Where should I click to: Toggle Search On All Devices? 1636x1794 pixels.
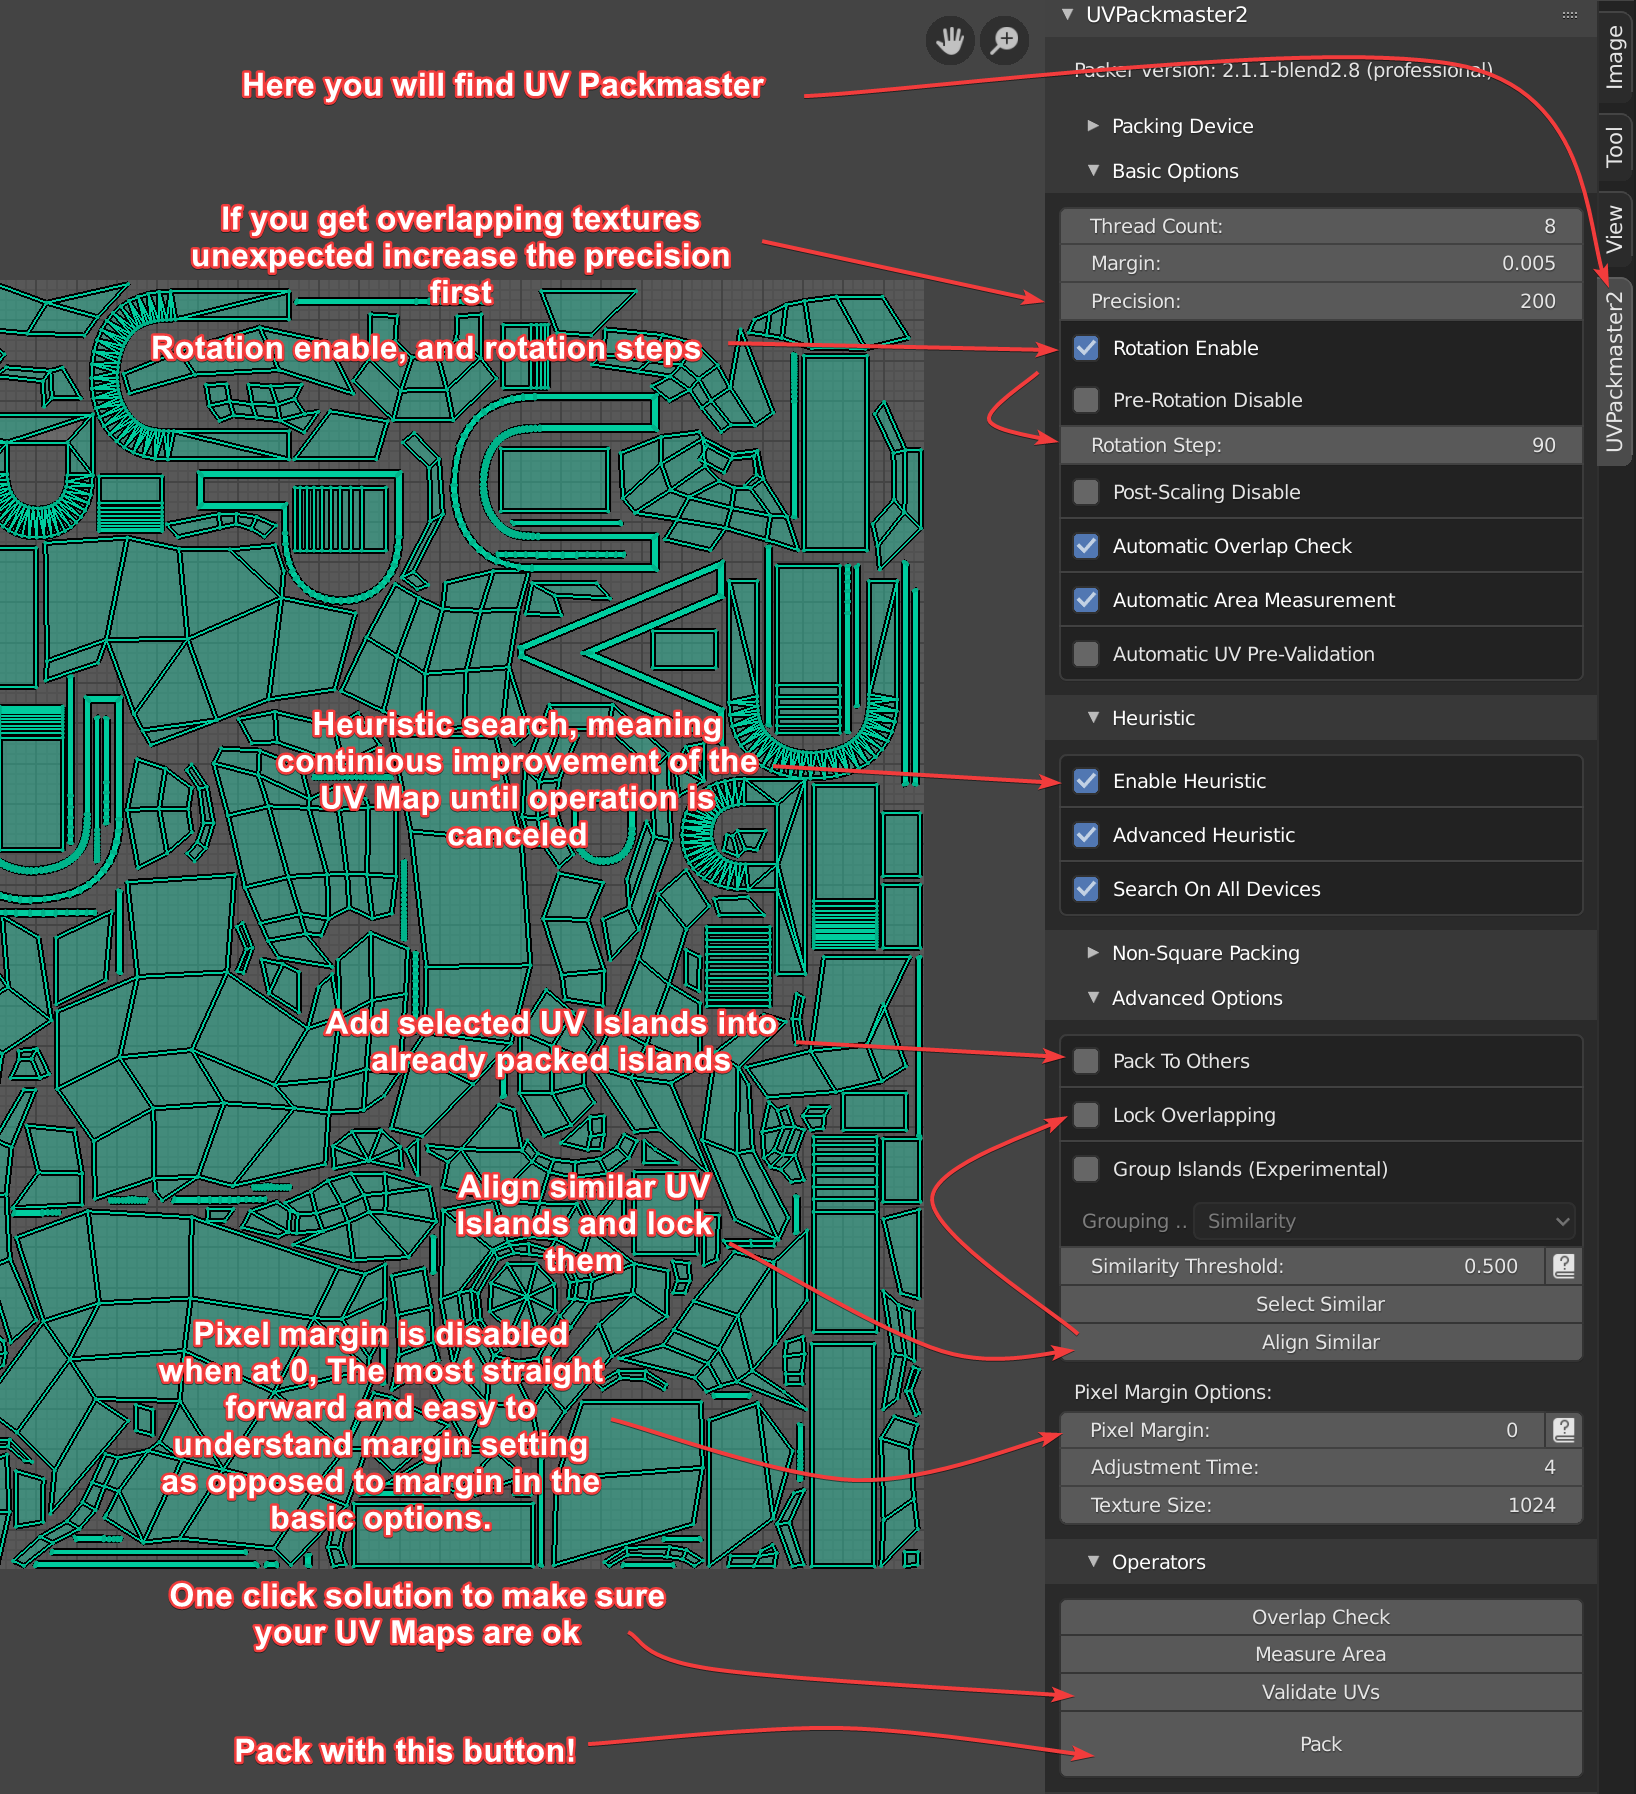point(1086,889)
